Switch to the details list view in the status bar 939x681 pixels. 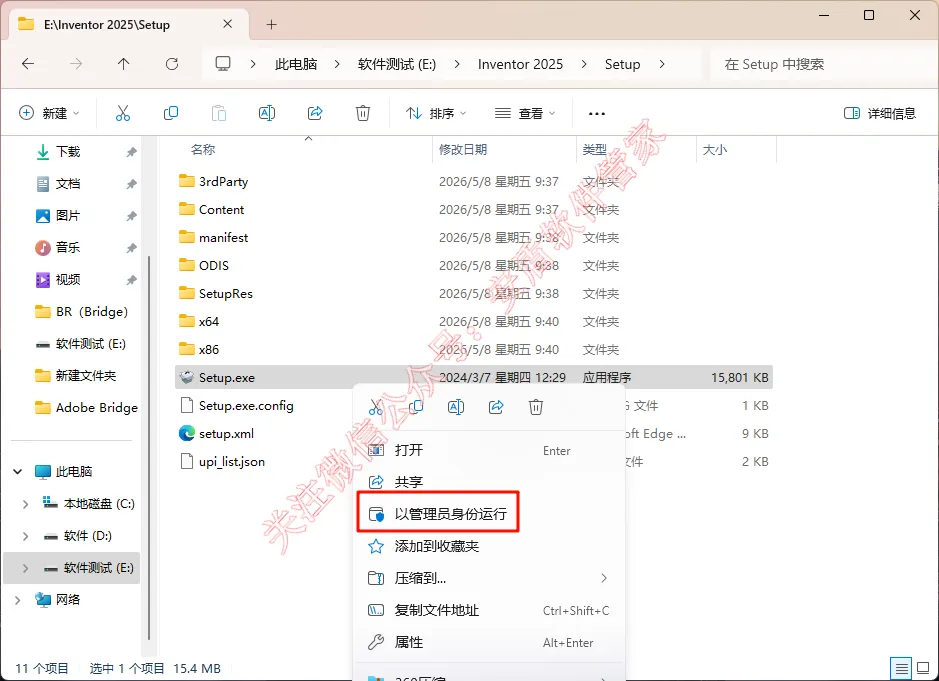click(901, 668)
